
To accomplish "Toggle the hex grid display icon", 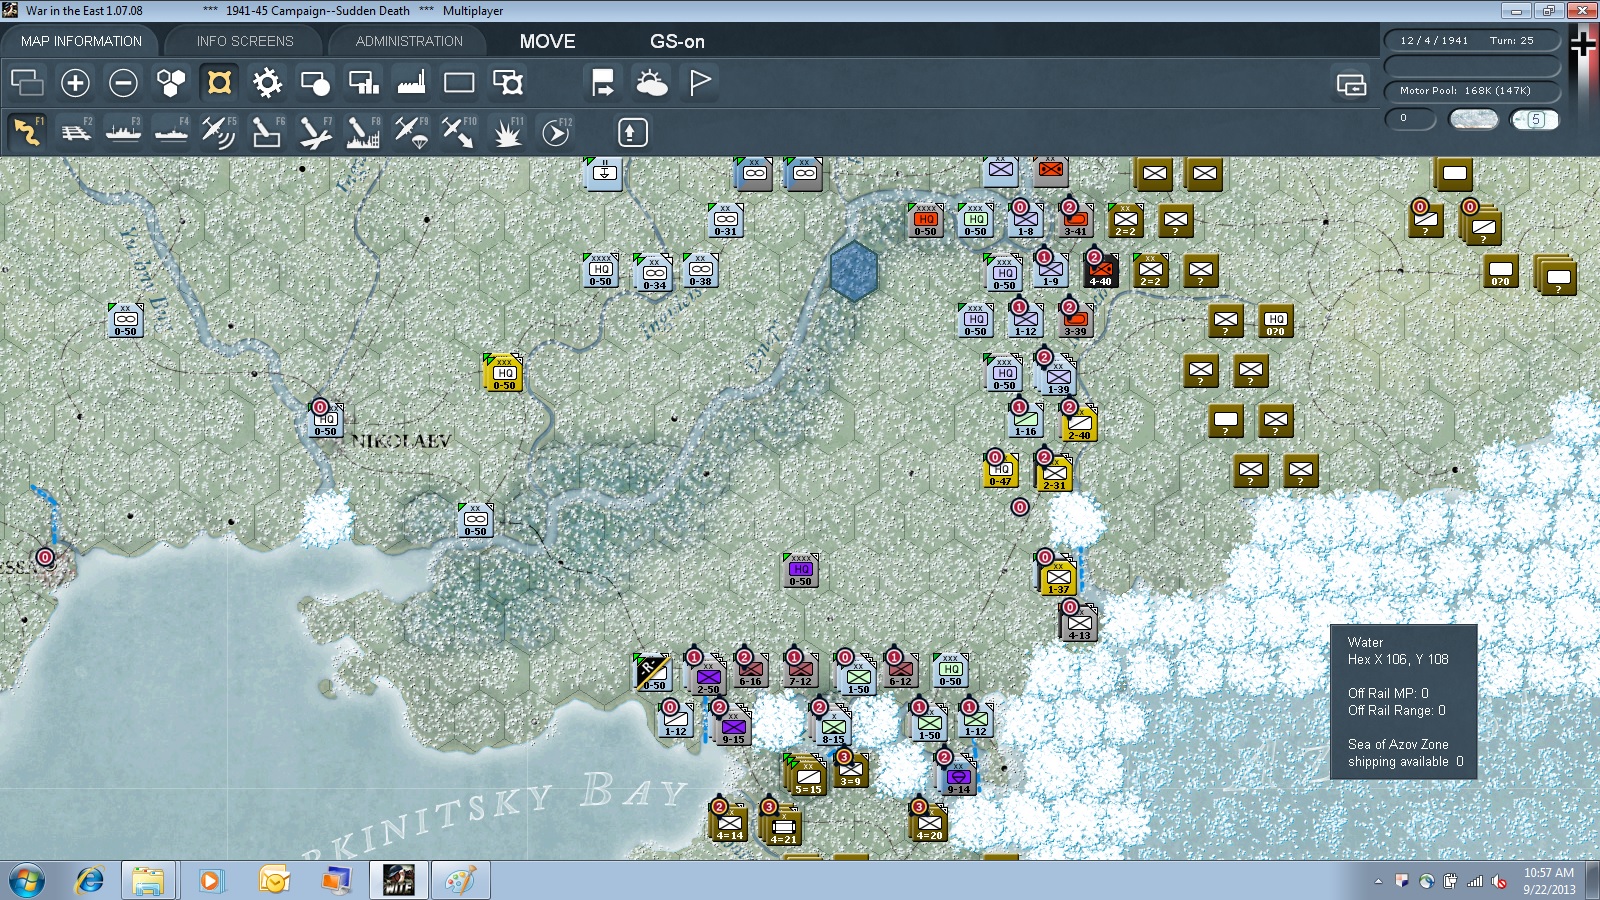I will click(x=171, y=82).
